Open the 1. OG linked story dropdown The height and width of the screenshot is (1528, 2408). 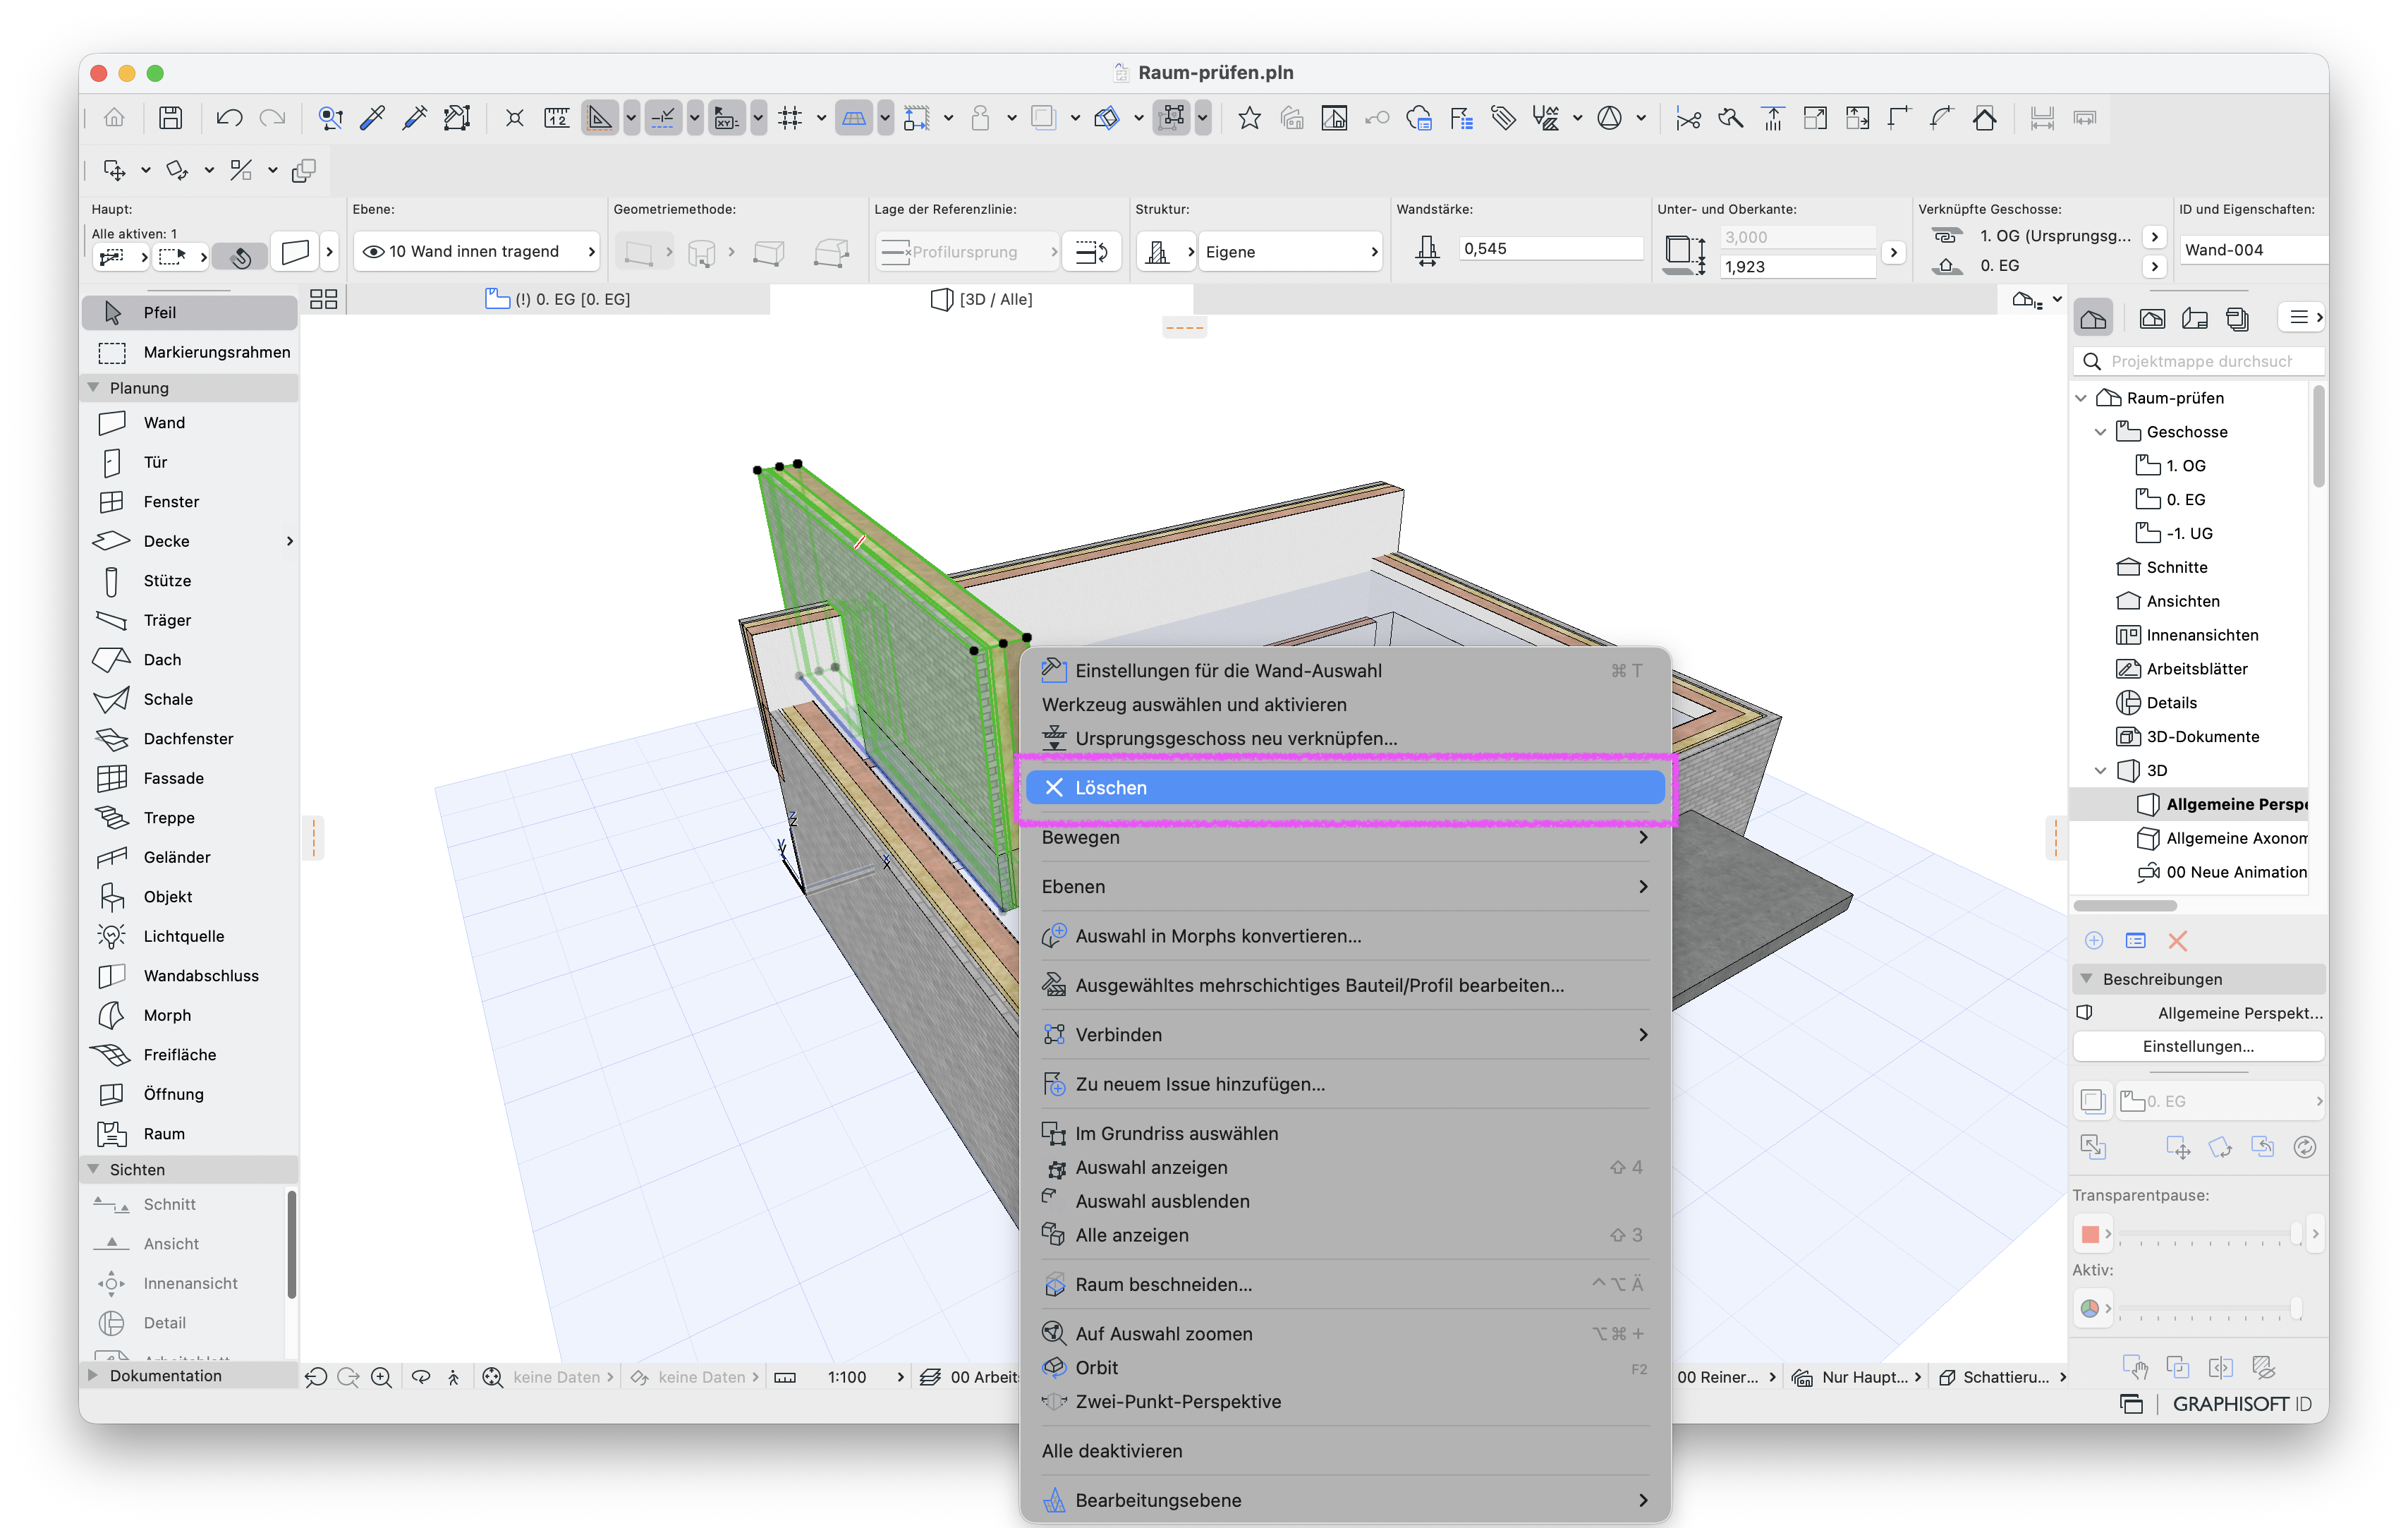(x=2155, y=236)
